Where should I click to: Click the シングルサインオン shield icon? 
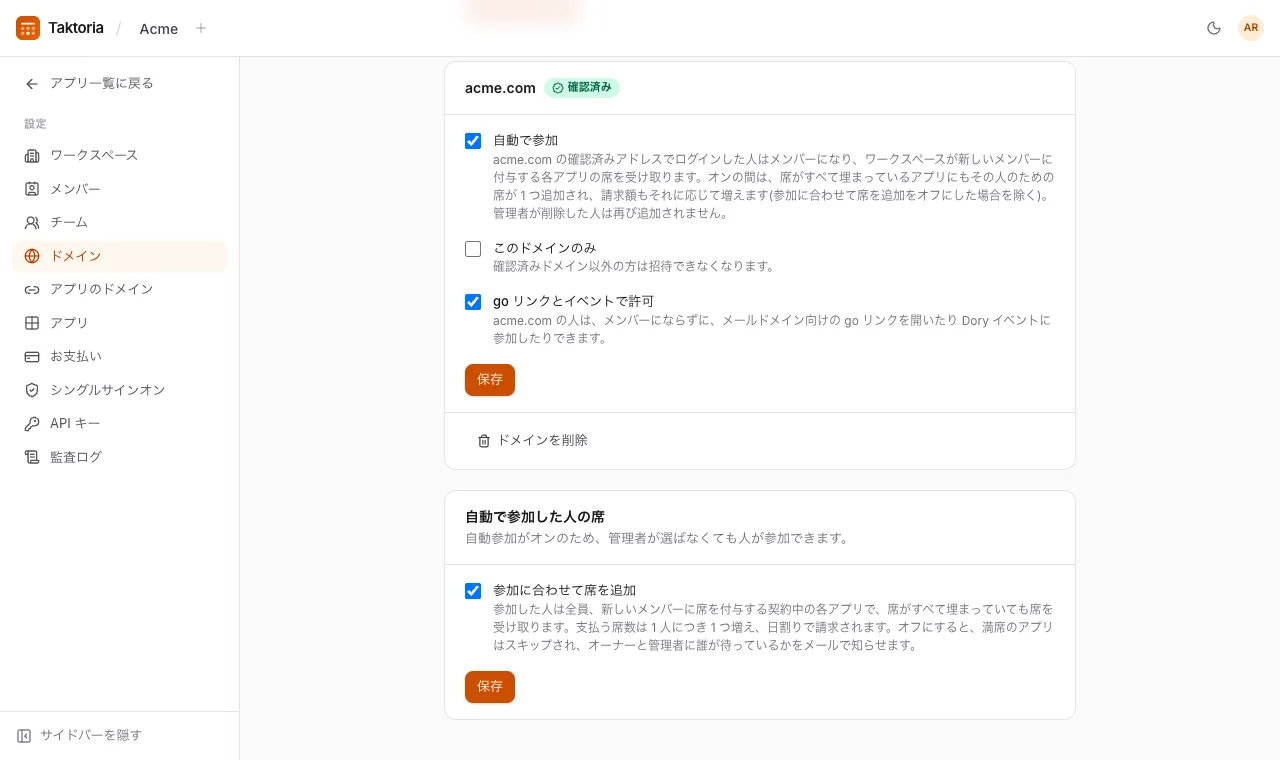(x=32, y=390)
